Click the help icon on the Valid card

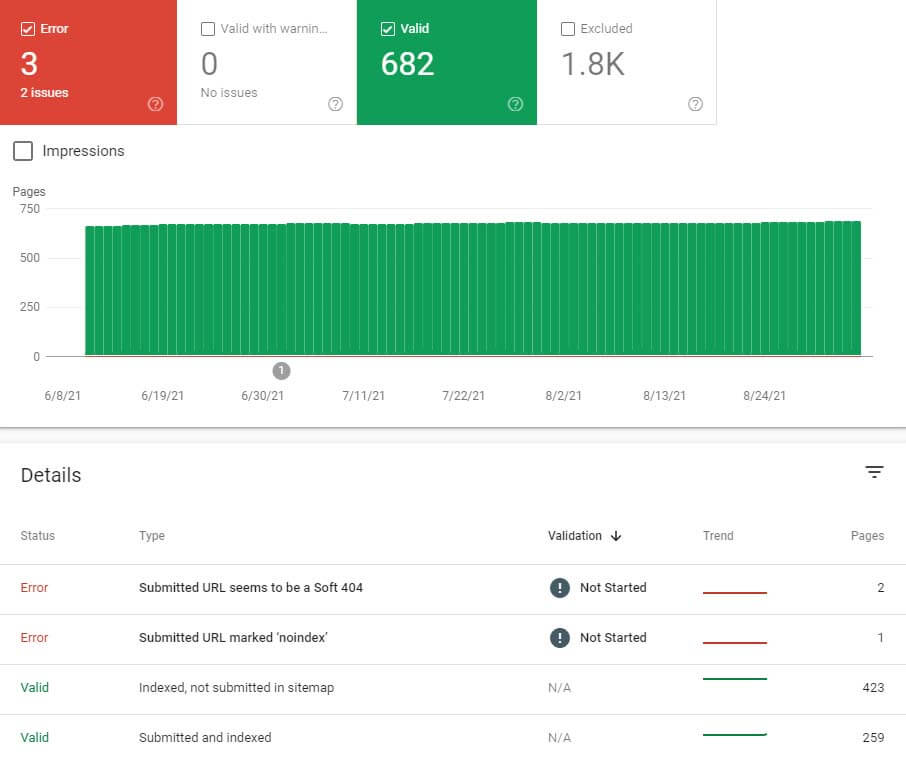tap(516, 103)
